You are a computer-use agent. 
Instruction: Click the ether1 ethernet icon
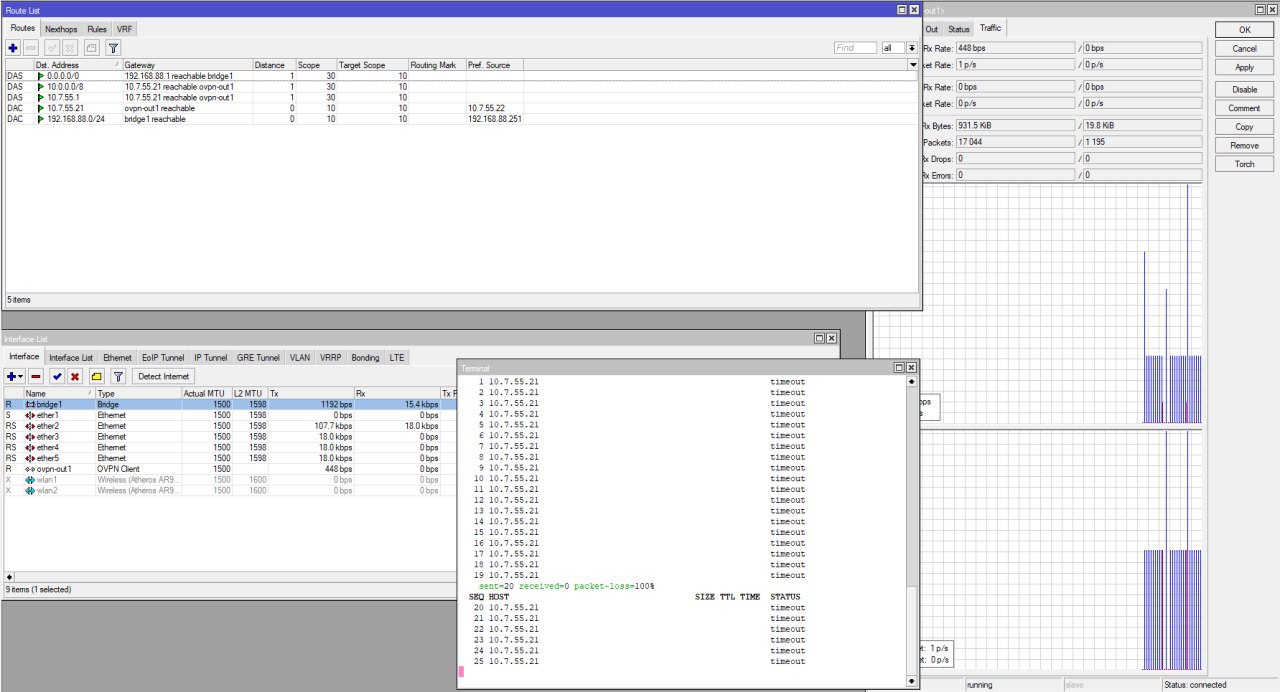point(30,415)
